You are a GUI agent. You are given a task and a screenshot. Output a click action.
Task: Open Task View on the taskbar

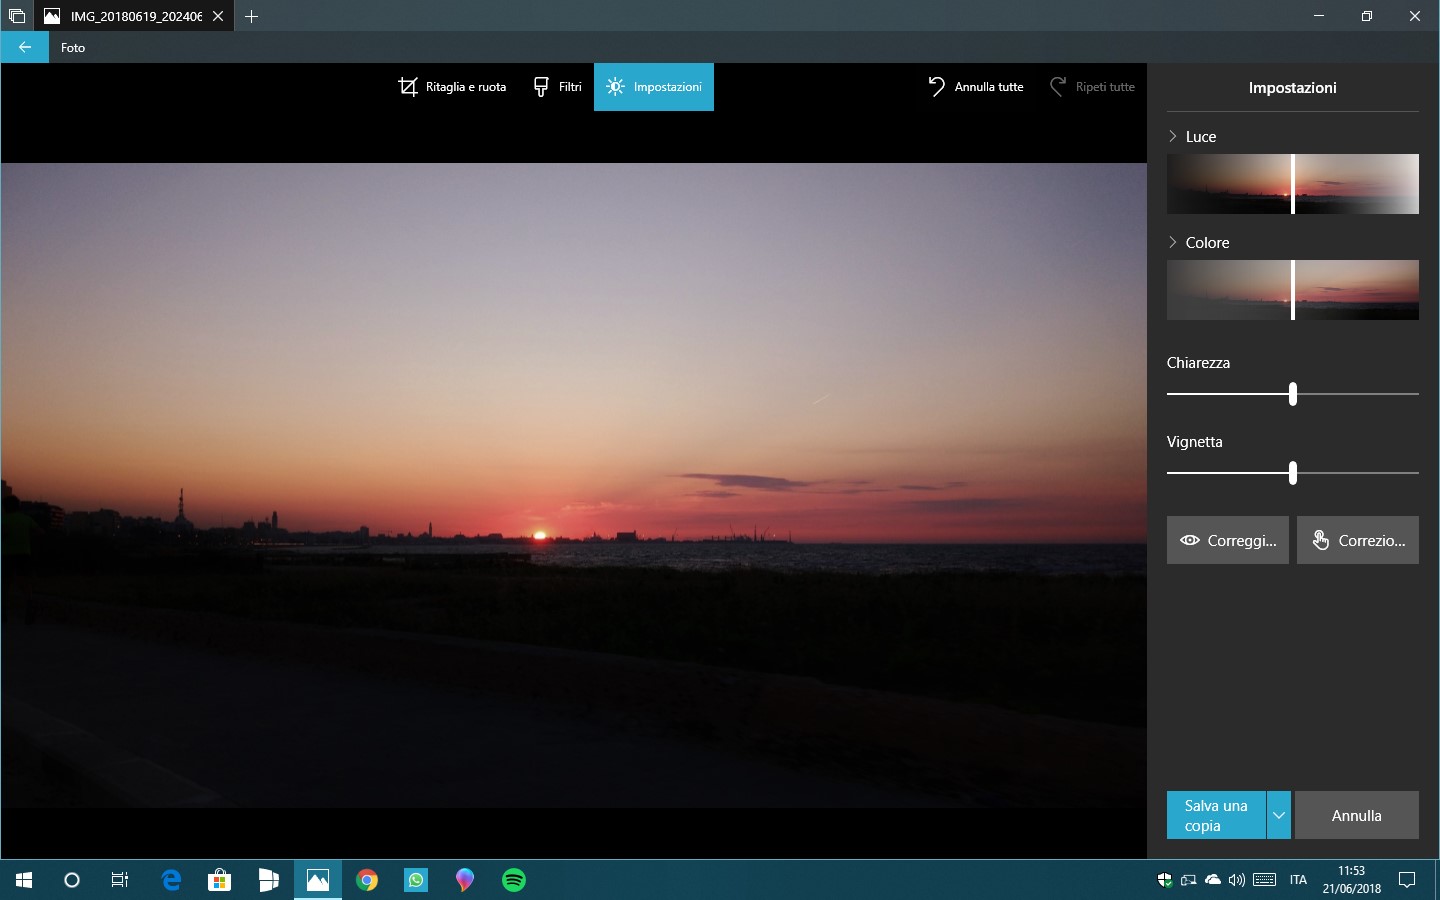120,880
